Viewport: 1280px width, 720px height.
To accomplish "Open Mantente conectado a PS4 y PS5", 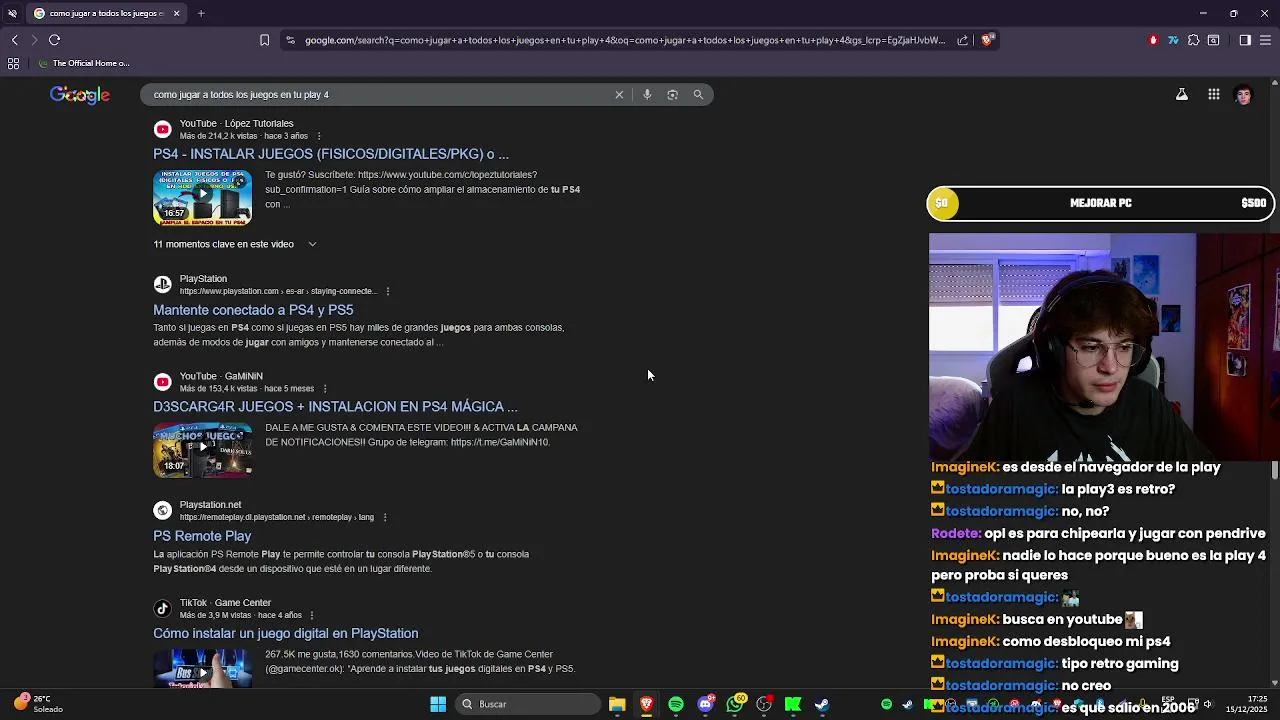I will click(253, 310).
